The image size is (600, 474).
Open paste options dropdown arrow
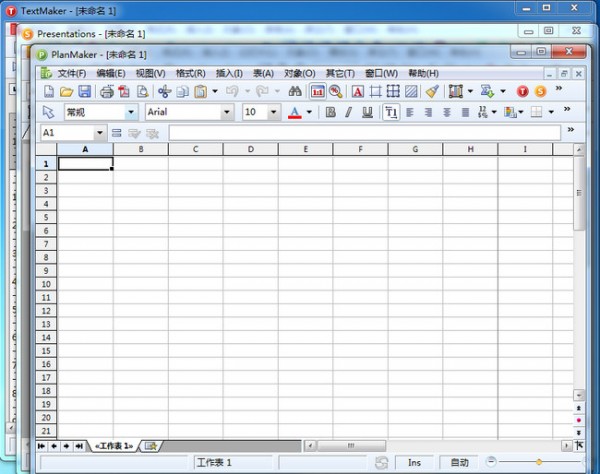tap(215, 91)
